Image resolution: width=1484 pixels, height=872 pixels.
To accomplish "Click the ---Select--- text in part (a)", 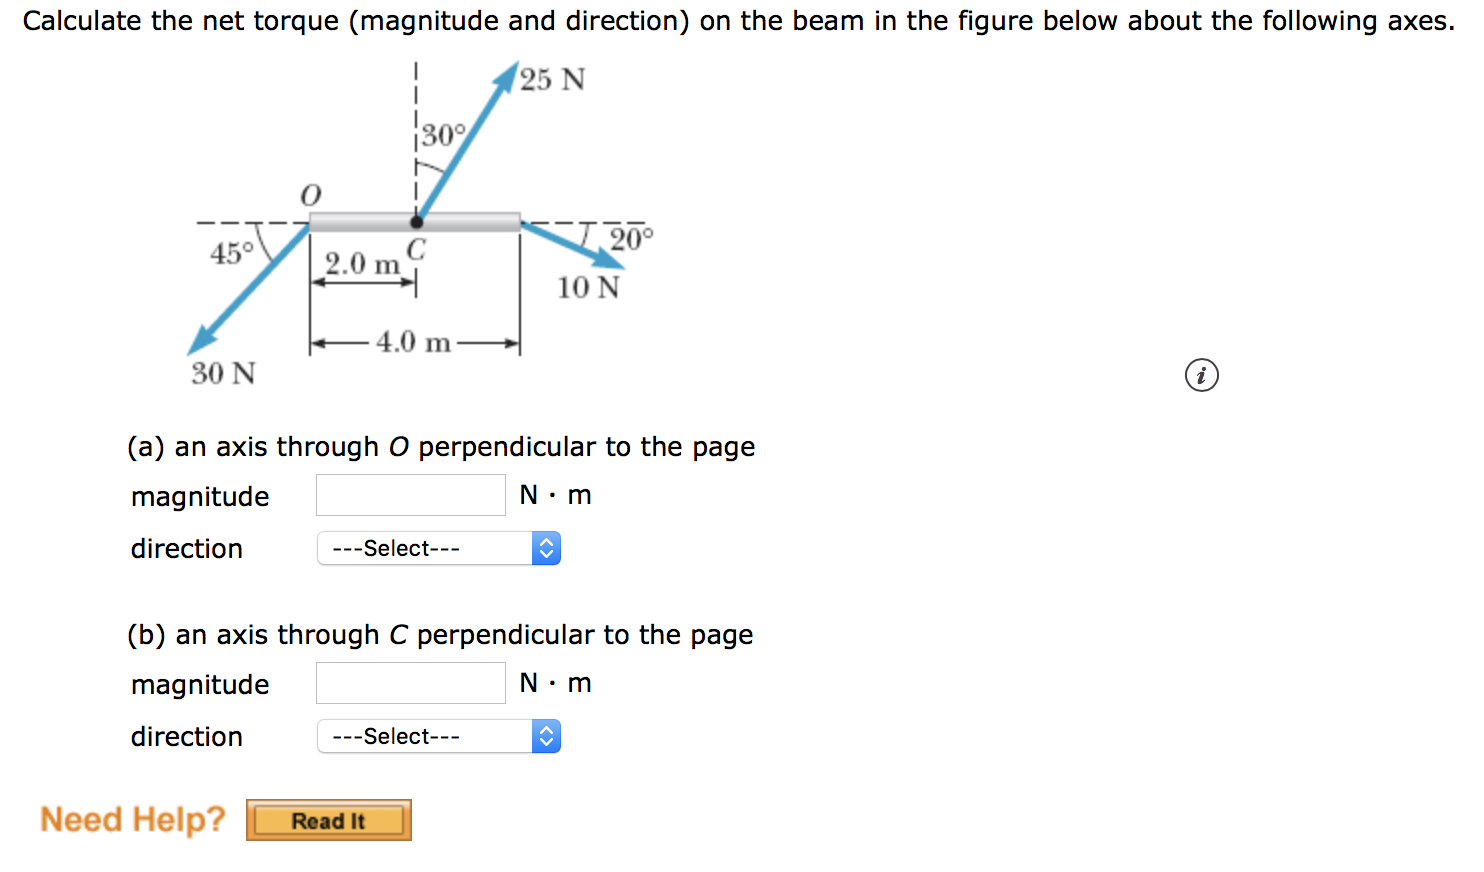I will (395, 548).
